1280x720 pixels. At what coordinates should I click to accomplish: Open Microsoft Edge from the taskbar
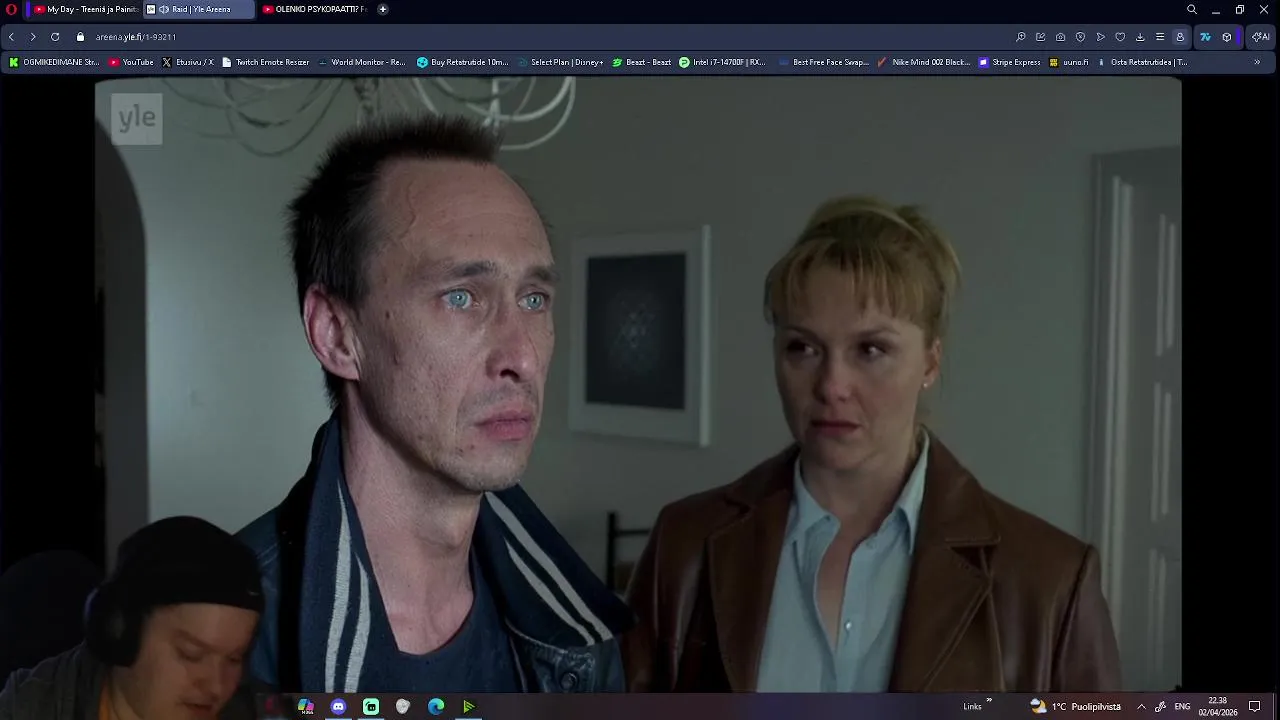pos(436,706)
